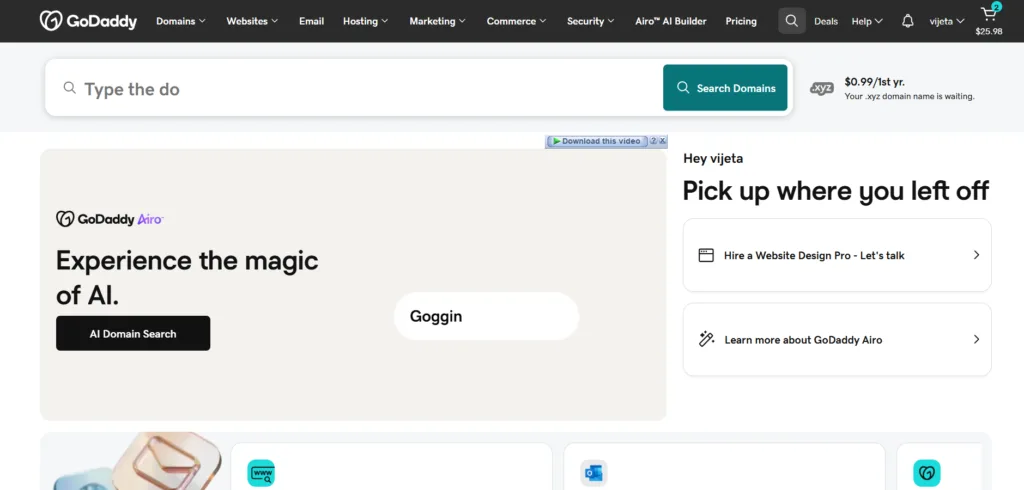The image size is (1024, 490).
Task: Click the arrow at the right of Learn more about Airo
Action: 976,339
